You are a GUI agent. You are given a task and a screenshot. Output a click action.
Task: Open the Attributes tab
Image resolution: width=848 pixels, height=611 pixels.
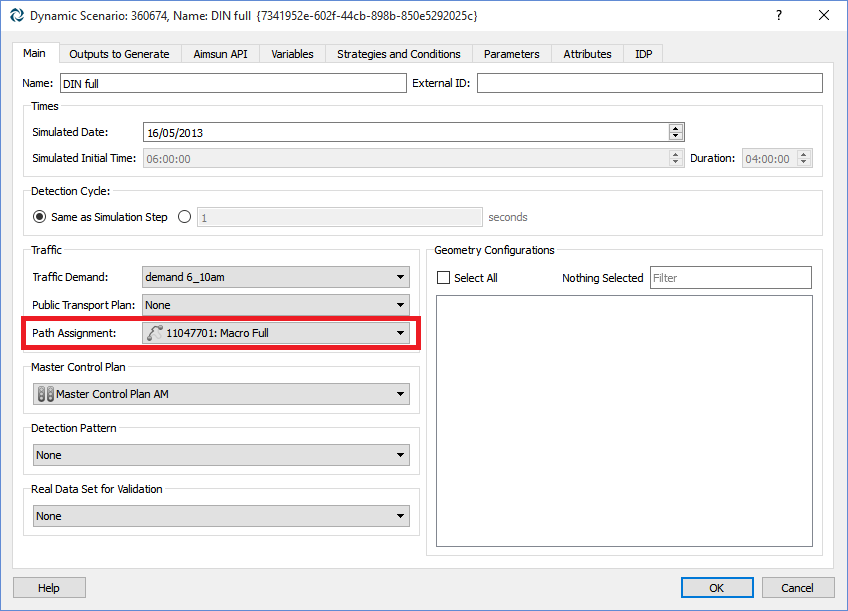coord(587,54)
